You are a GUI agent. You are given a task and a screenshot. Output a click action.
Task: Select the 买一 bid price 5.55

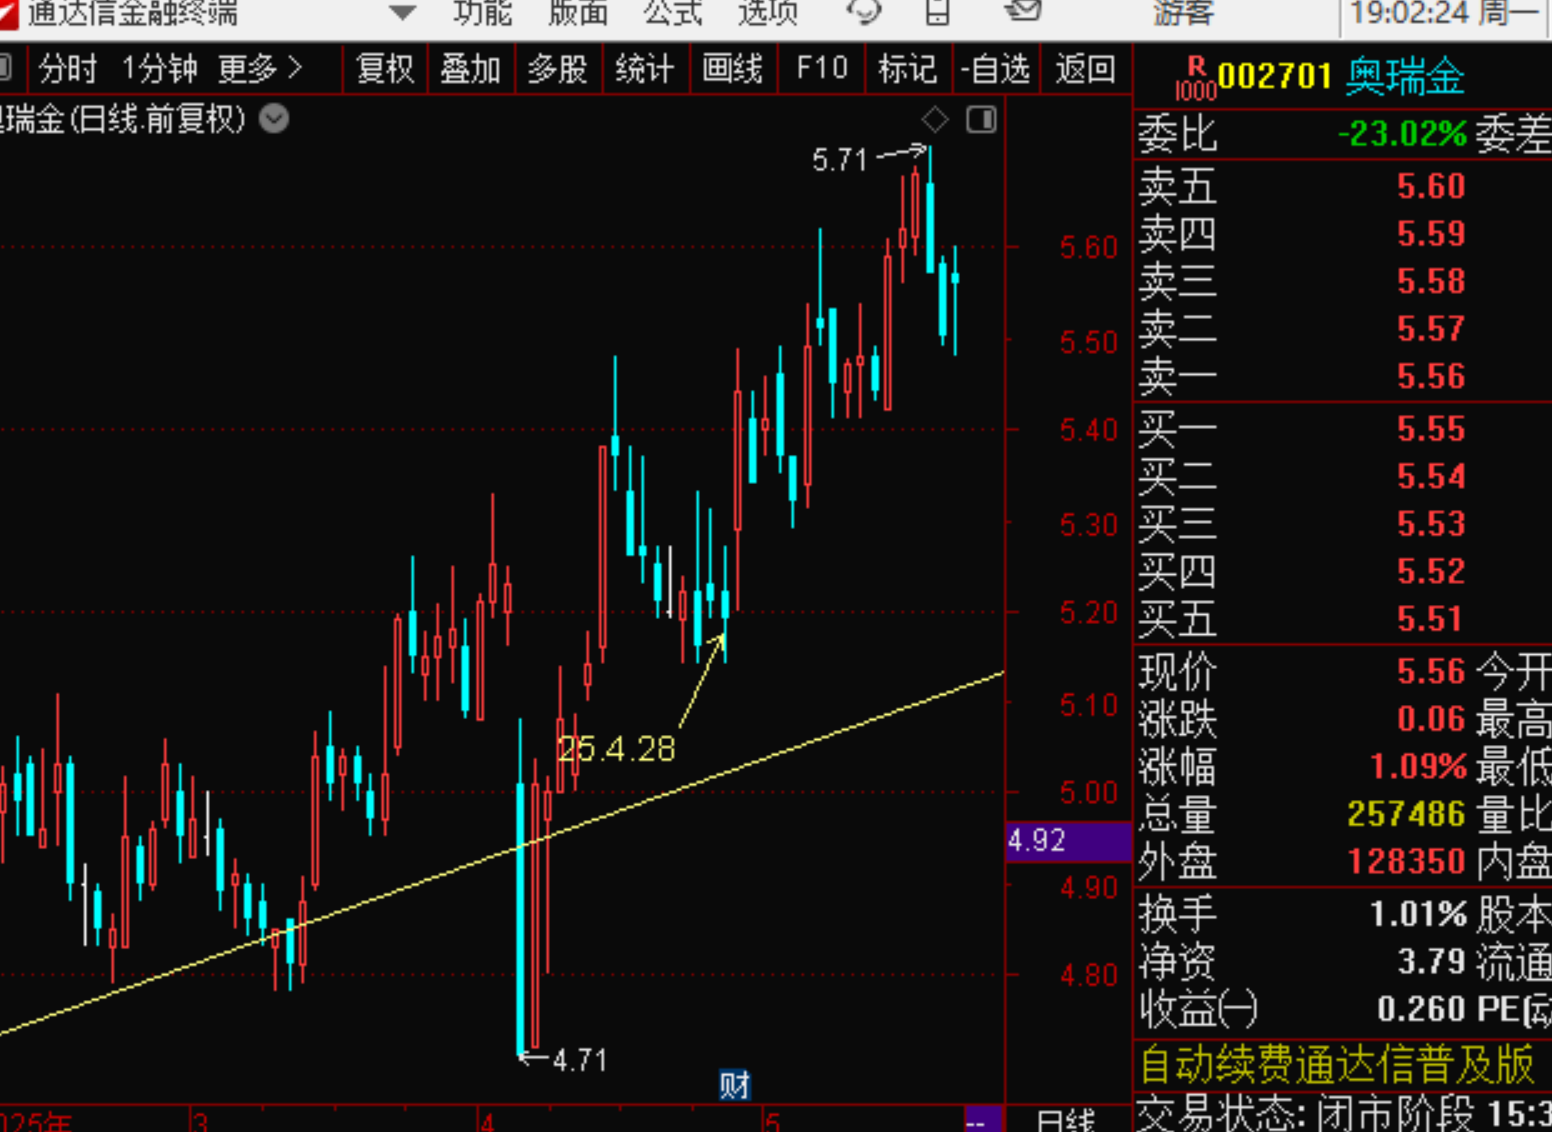pos(1431,429)
